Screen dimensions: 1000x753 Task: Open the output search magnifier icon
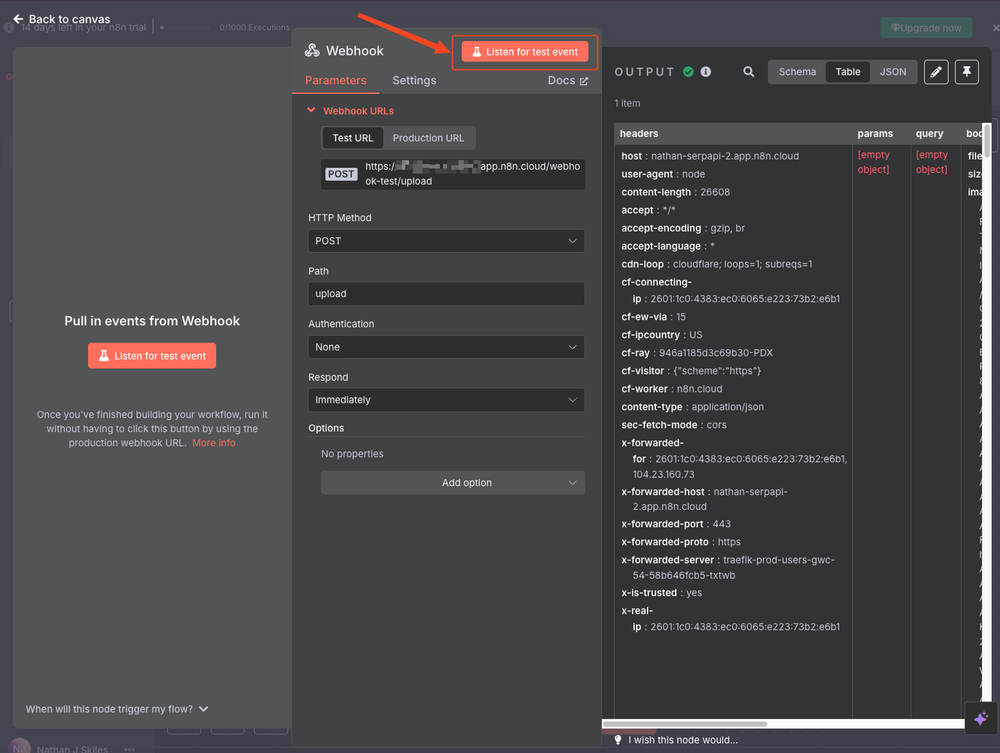749,72
